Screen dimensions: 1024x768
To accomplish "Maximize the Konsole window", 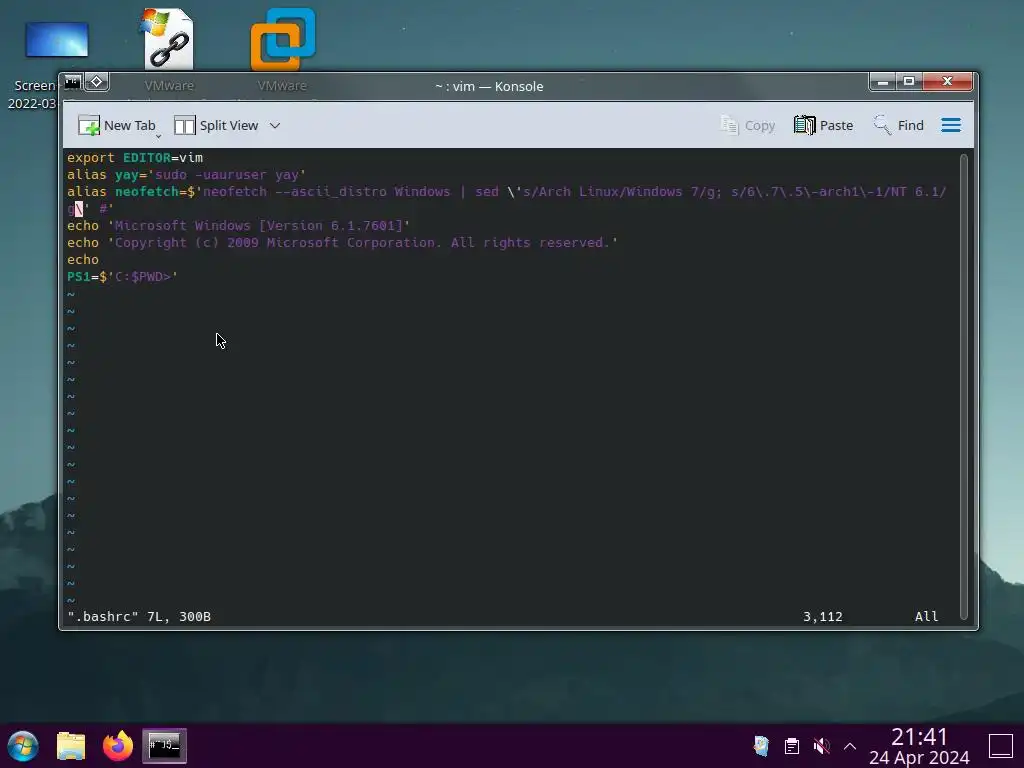I will point(908,82).
